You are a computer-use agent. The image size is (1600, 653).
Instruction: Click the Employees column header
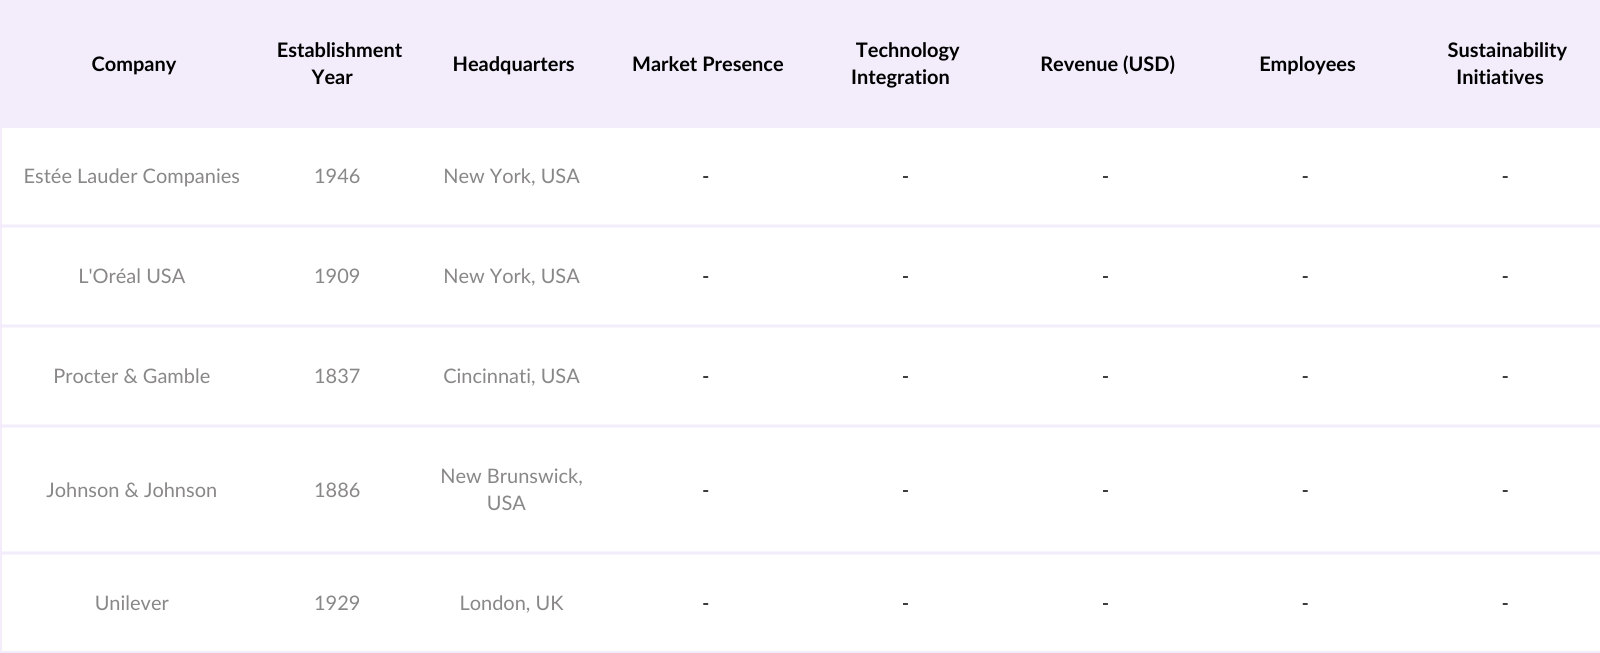1307,64
